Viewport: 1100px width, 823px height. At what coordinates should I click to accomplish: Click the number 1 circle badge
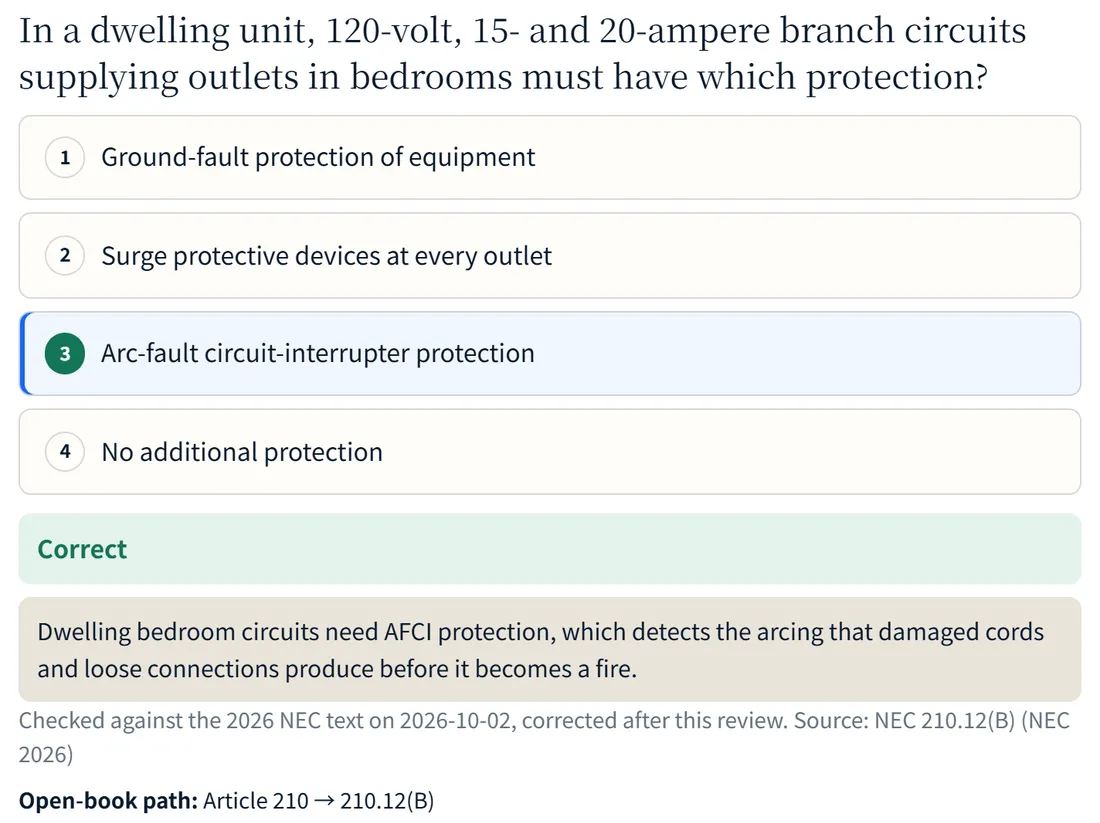point(65,157)
